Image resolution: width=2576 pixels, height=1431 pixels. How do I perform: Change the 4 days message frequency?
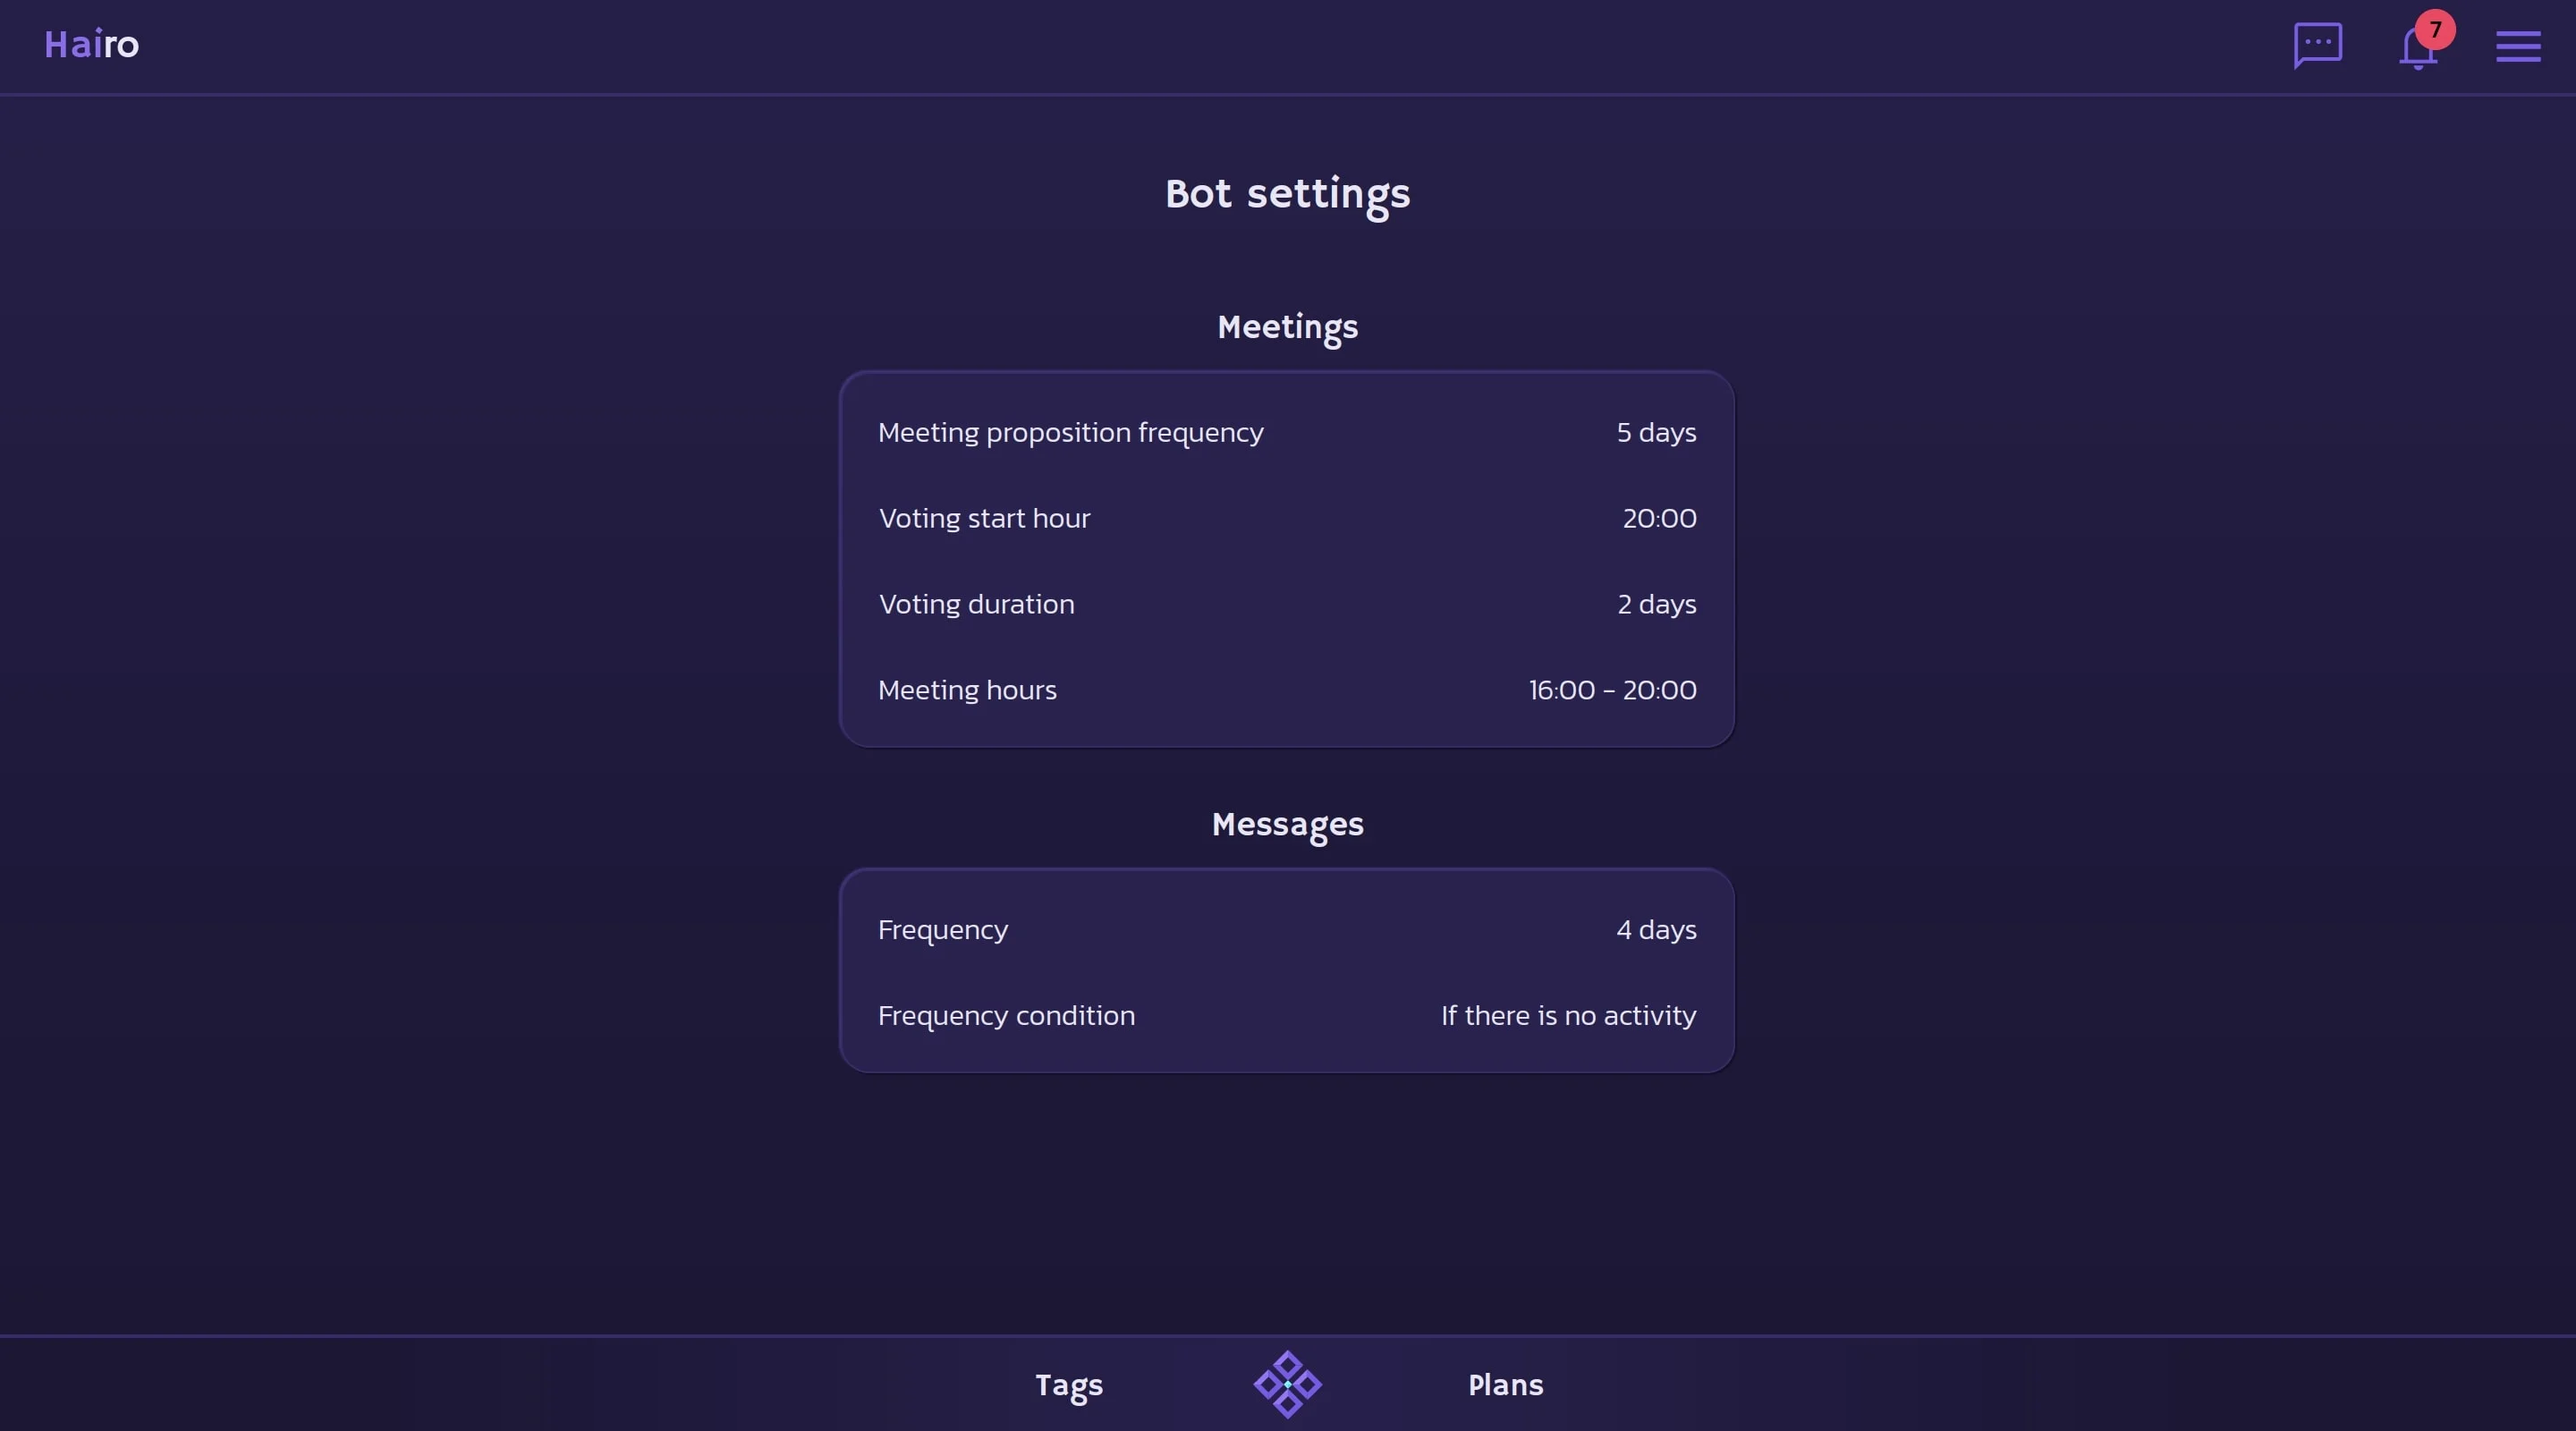pos(1655,930)
